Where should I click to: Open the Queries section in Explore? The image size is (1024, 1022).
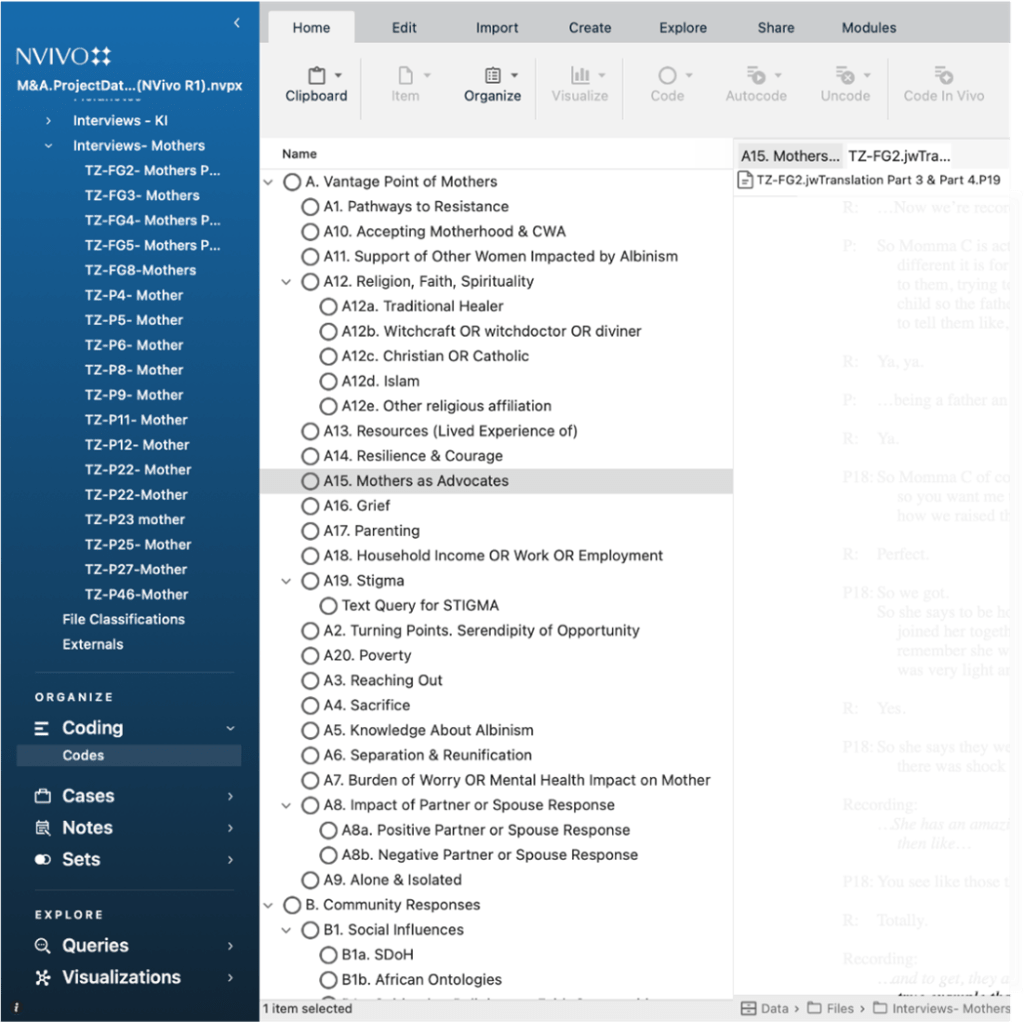(x=95, y=945)
